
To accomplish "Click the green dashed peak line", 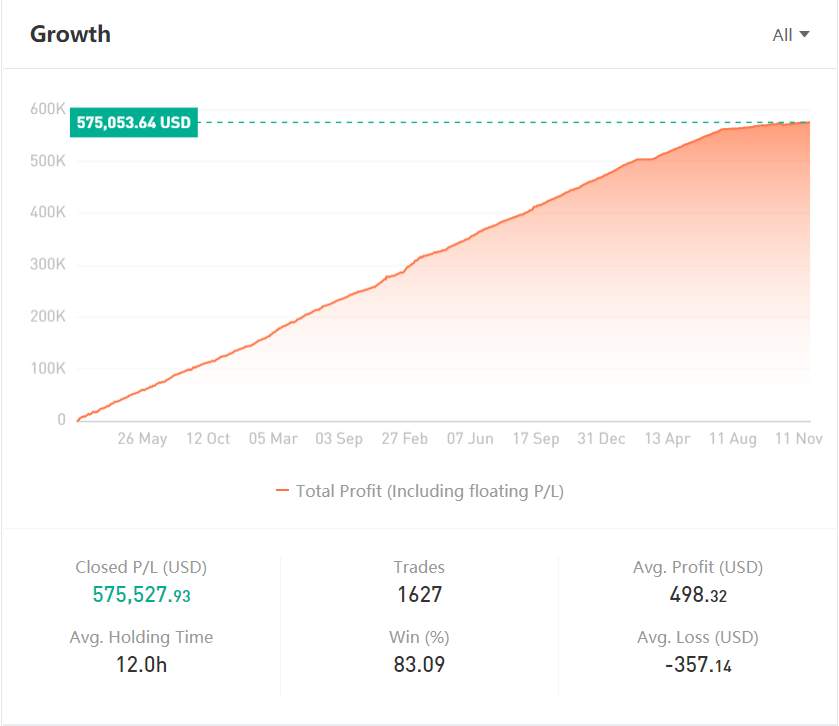I will point(503,123).
